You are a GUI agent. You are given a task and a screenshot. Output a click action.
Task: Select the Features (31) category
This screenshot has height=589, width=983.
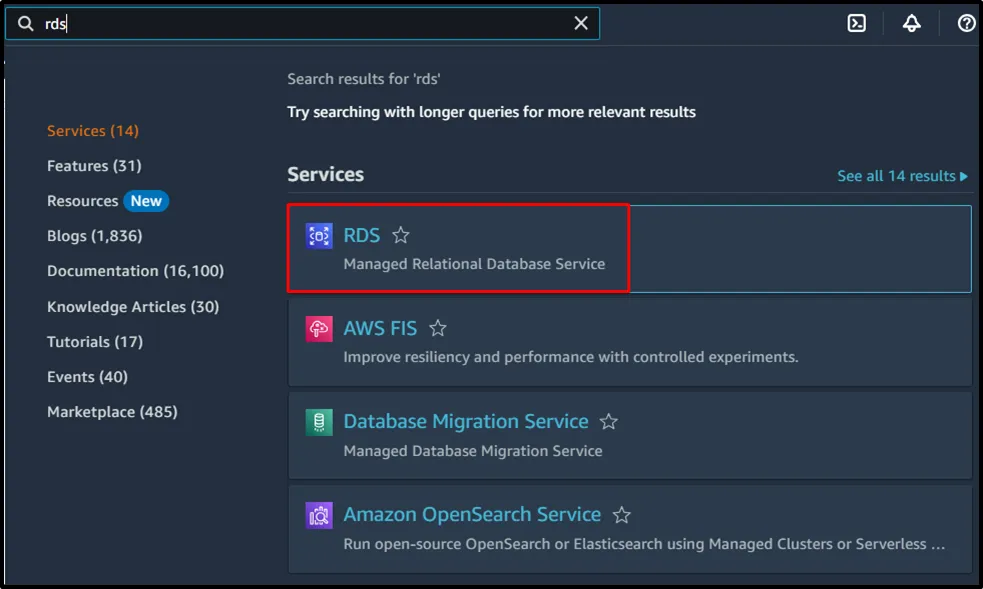pyautogui.click(x=94, y=166)
